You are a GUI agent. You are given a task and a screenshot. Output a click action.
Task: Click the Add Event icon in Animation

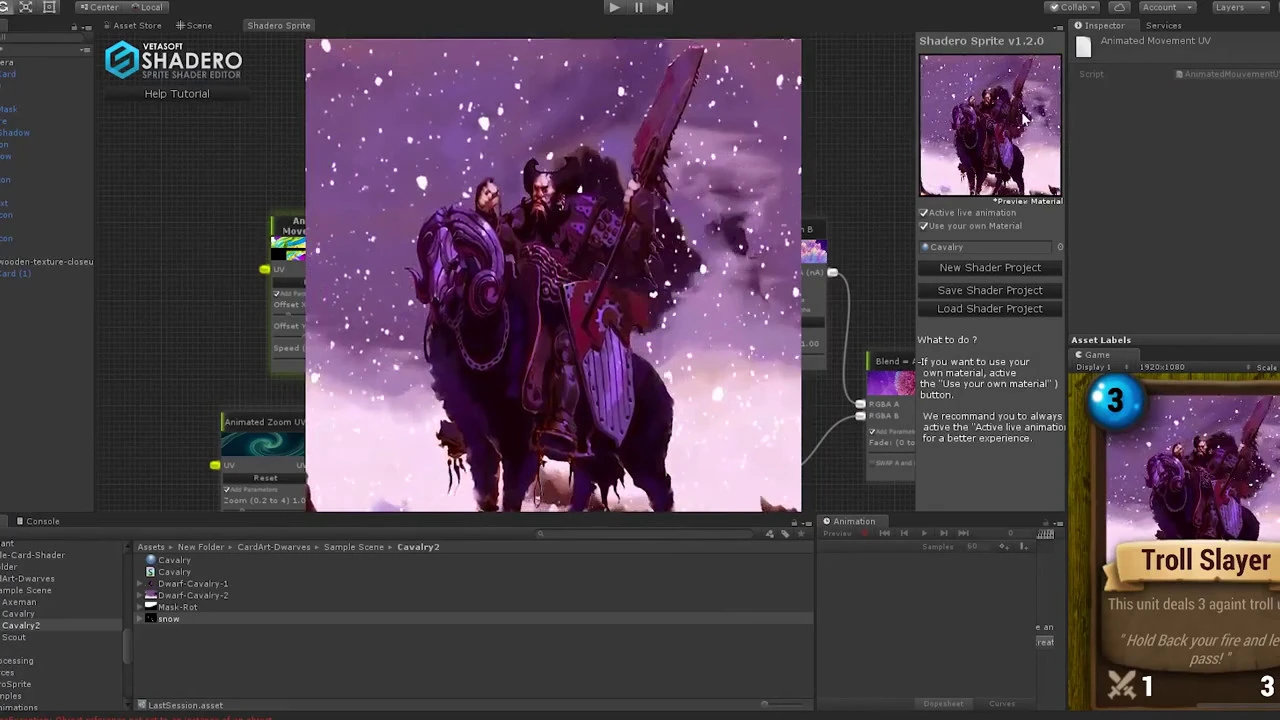point(1023,546)
